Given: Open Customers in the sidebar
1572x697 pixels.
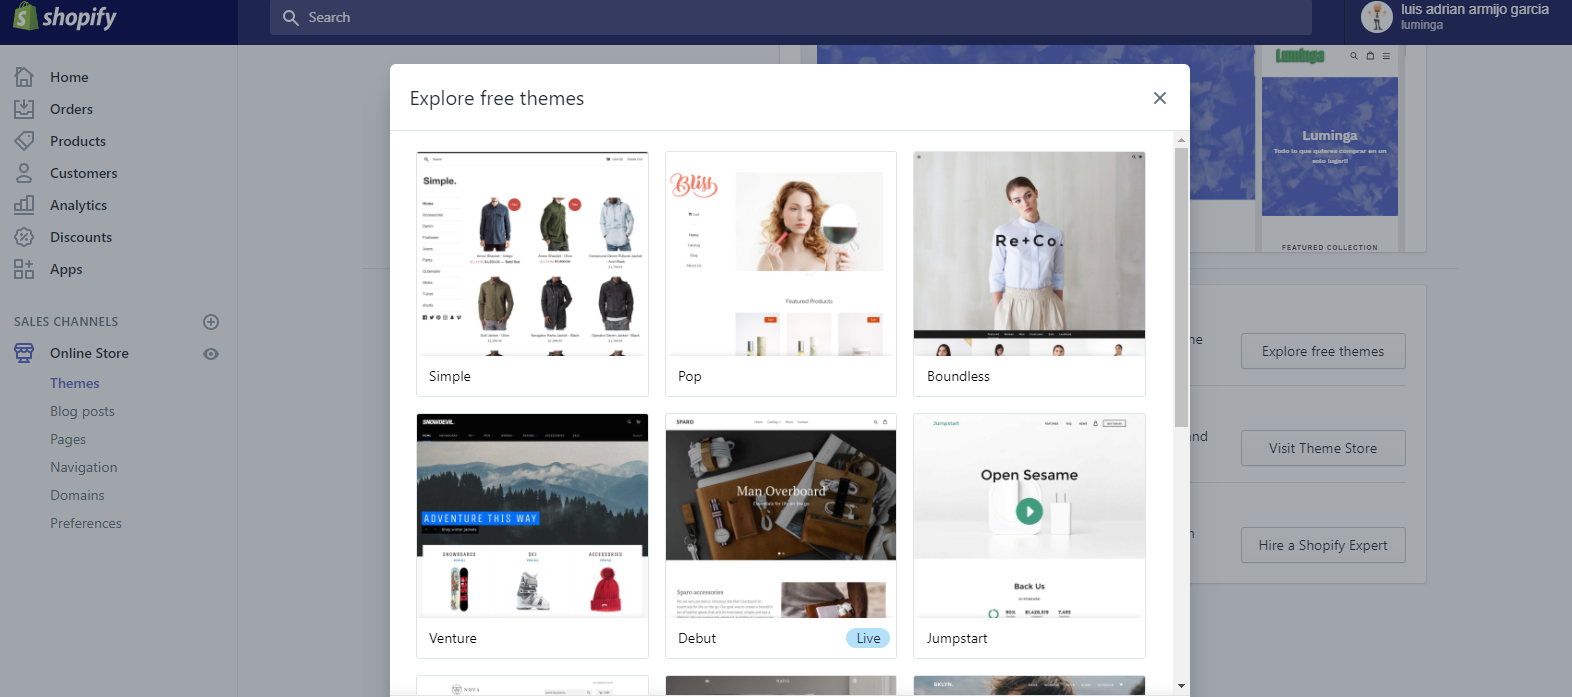Looking at the screenshot, I should pos(84,173).
